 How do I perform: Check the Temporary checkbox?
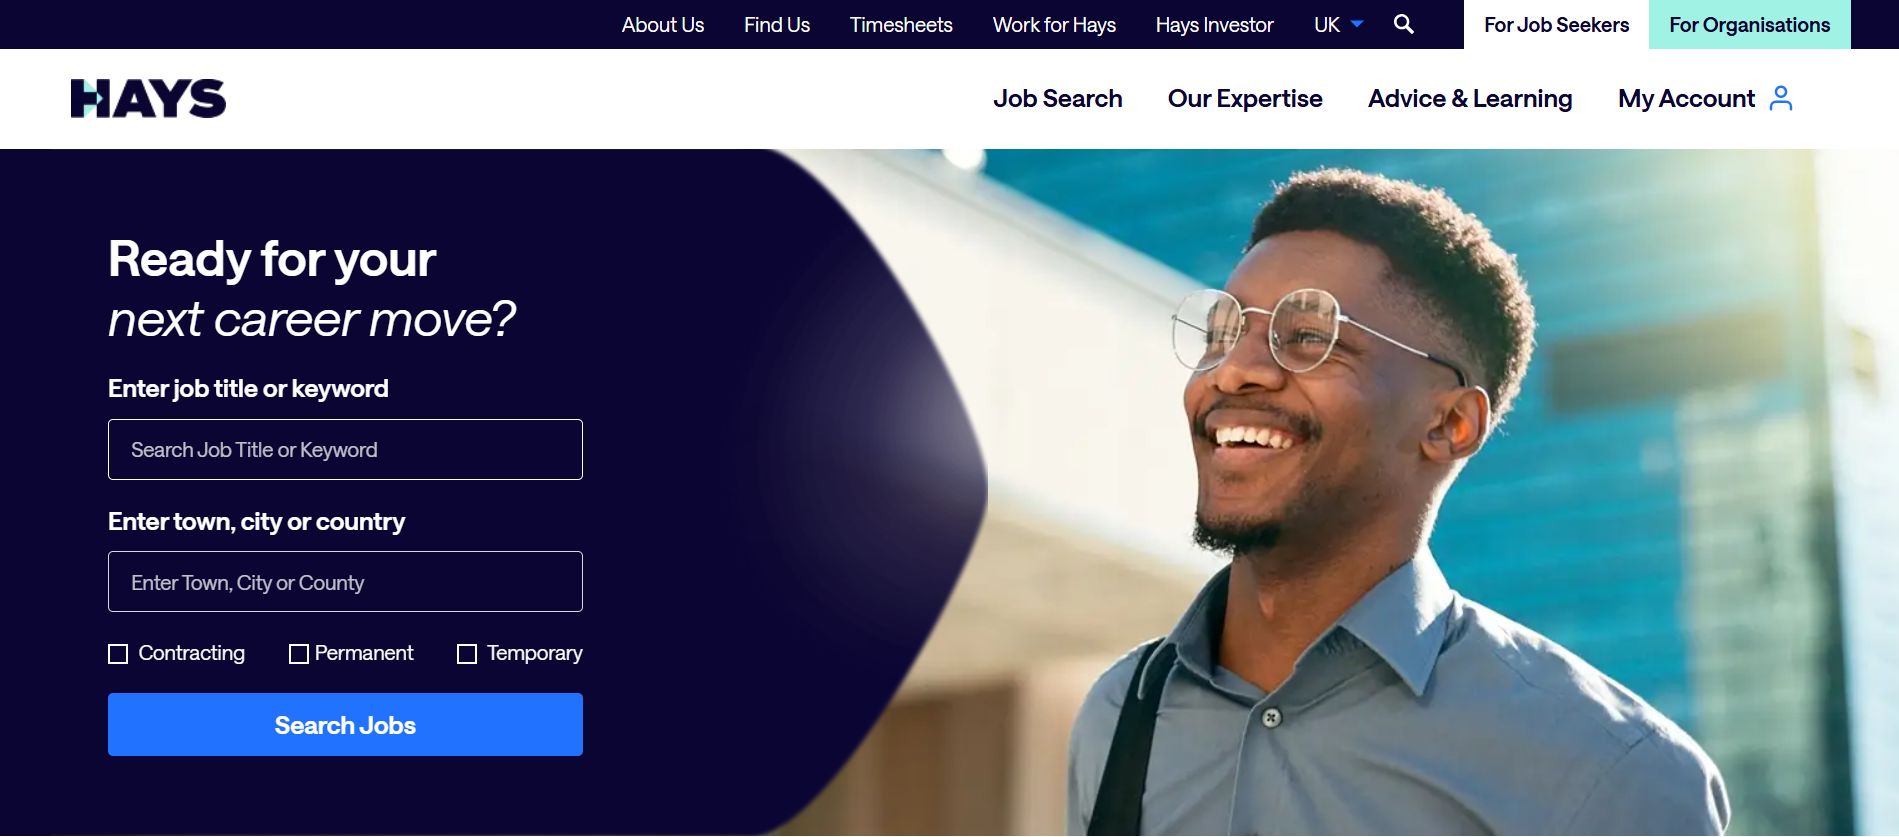pyautogui.click(x=466, y=654)
